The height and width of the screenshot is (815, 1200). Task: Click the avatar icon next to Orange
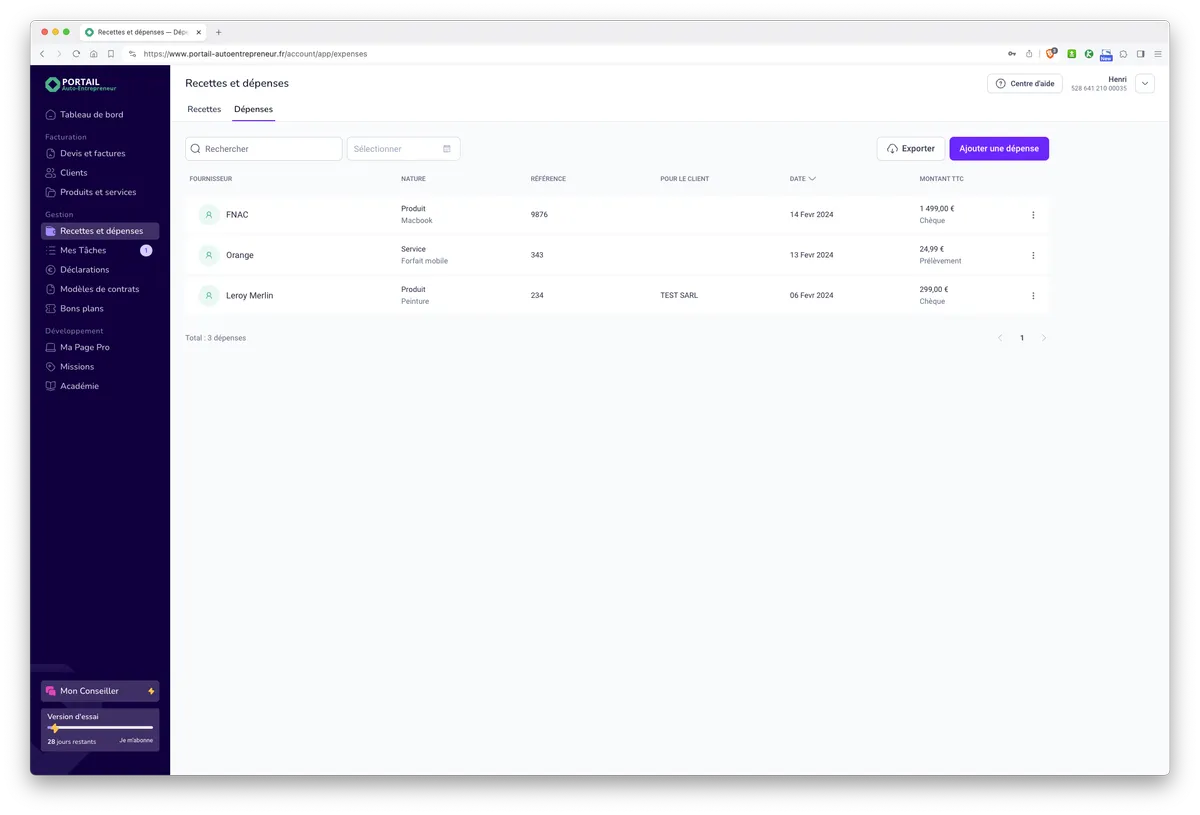click(208, 255)
